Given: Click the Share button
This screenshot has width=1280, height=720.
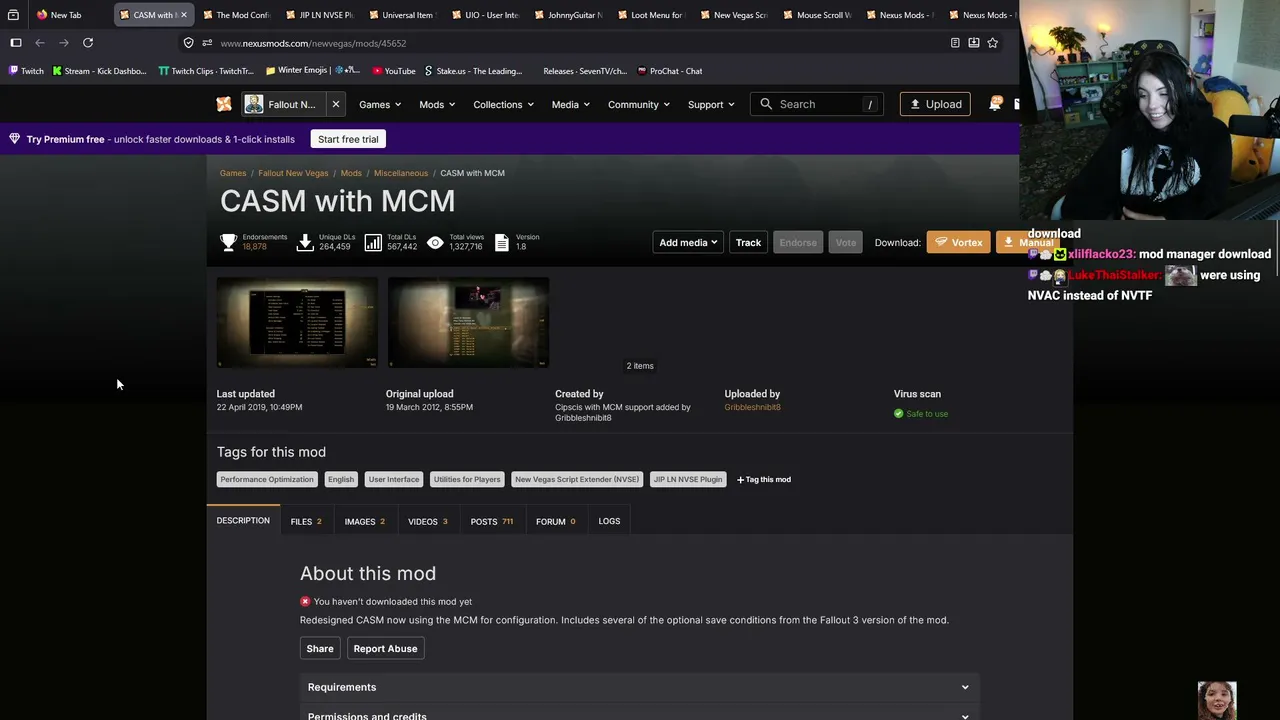Looking at the screenshot, I should tap(320, 649).
